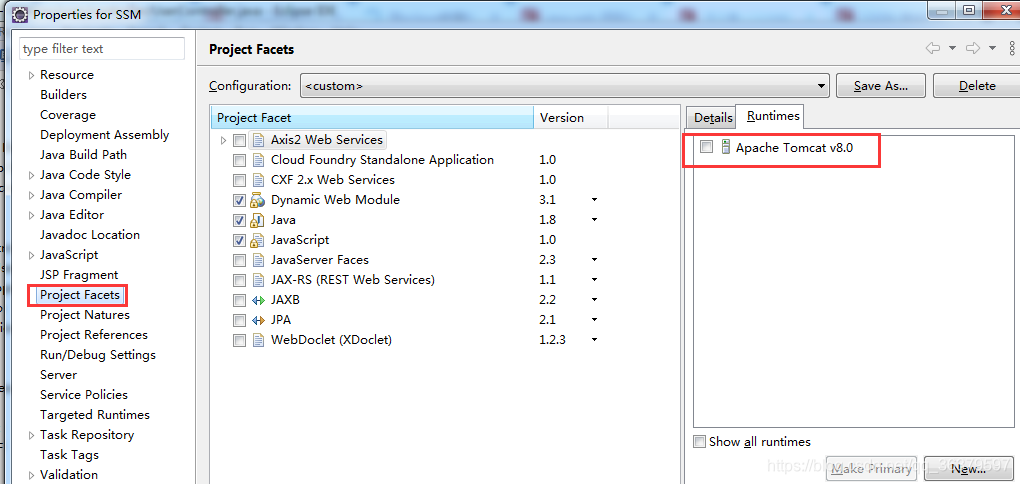Open back history dropdown arrow
The width and height of the screenshot is (1020, 484).
(952, 48)
